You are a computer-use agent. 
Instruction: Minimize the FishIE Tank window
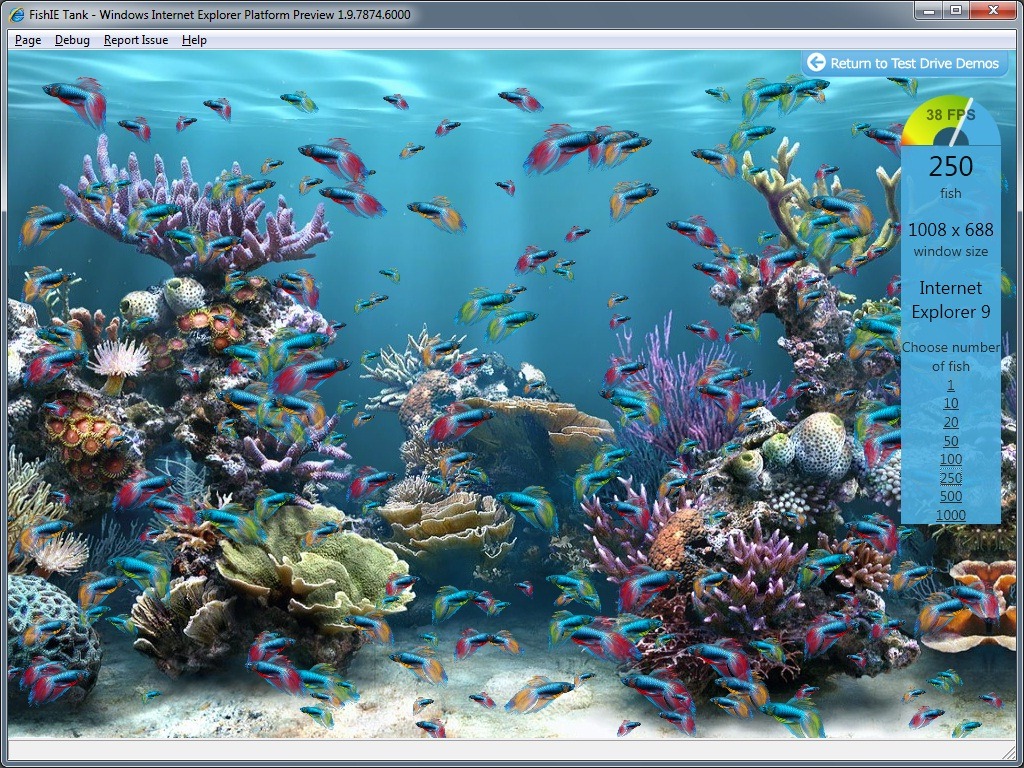929,10
